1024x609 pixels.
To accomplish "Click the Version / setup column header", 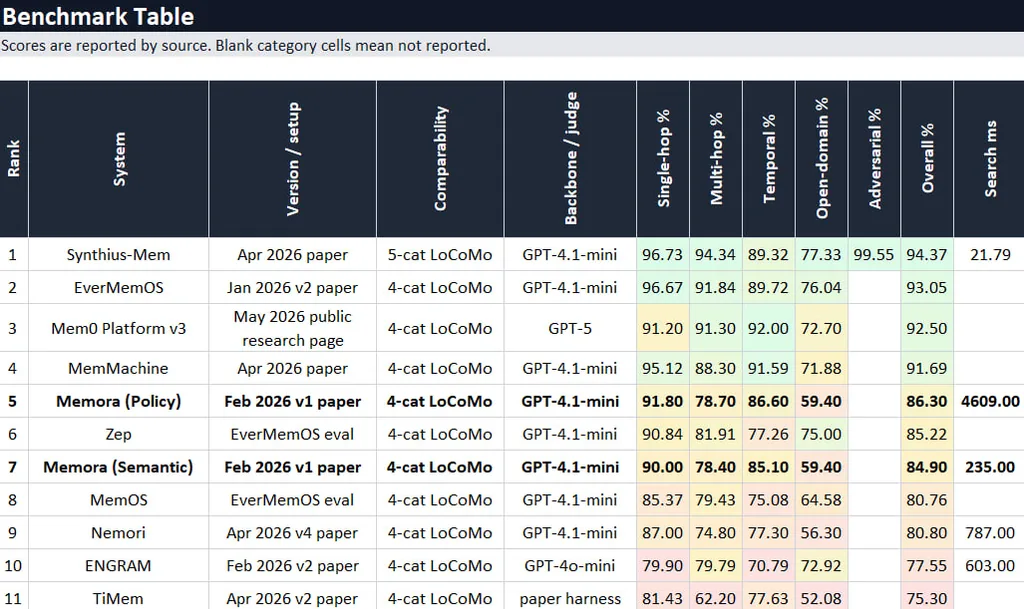I will 293,159.
